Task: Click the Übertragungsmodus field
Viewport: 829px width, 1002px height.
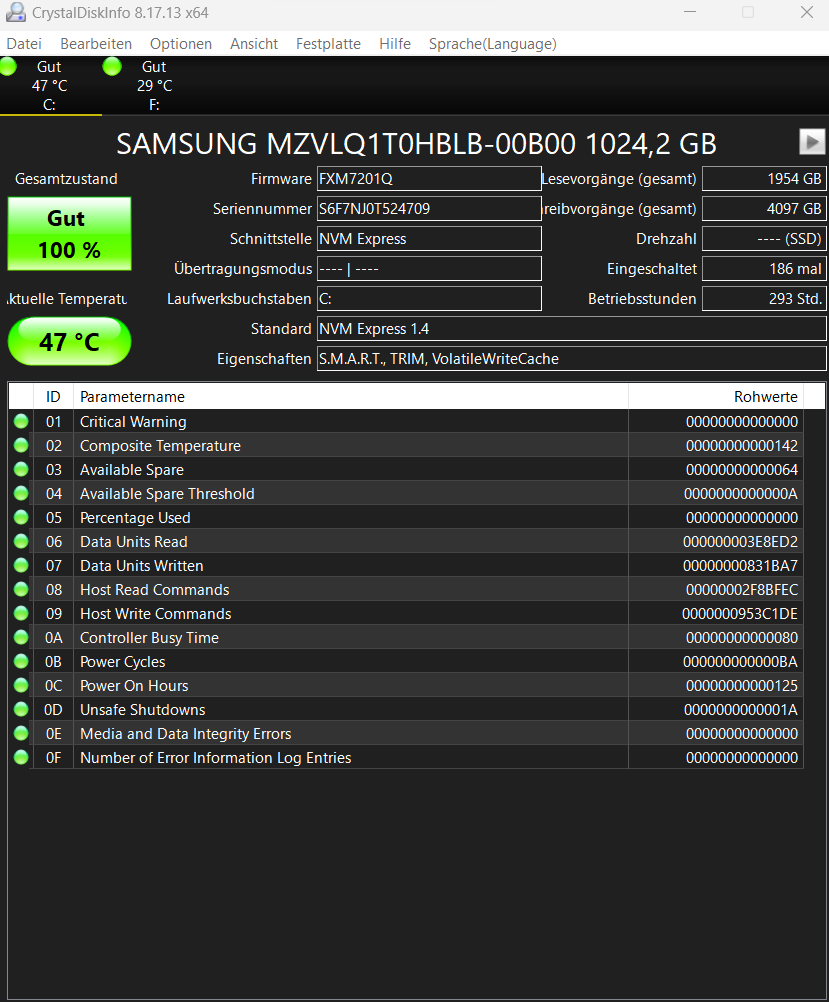Action: 429,269
